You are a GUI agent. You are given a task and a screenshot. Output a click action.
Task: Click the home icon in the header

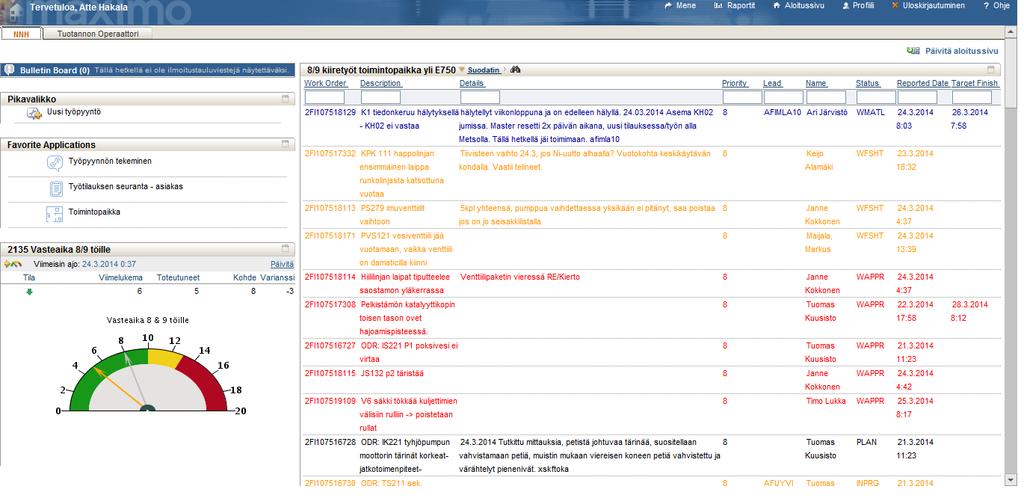15,11
